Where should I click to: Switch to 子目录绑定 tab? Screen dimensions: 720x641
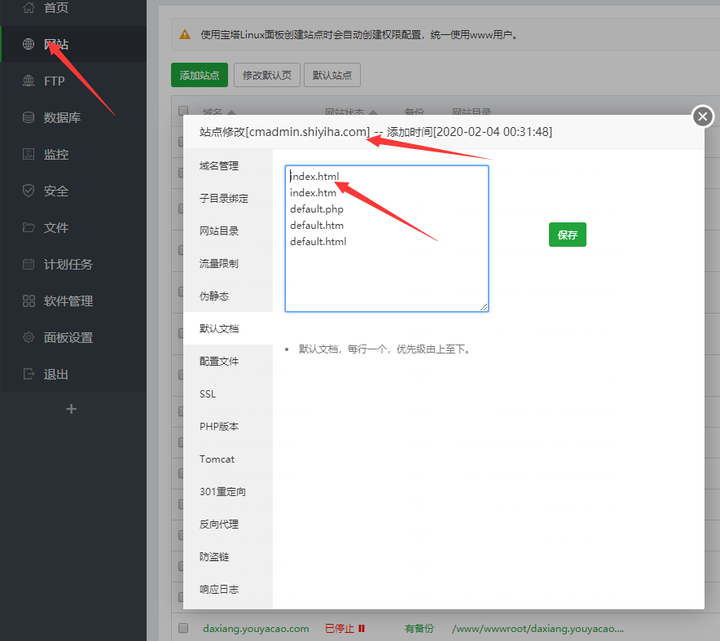[x=228, y=198]
